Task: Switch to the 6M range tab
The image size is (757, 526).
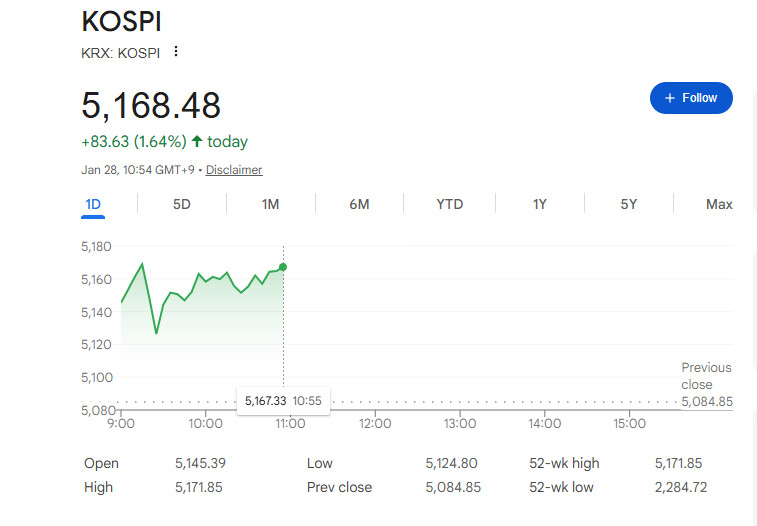Action: 359,204
